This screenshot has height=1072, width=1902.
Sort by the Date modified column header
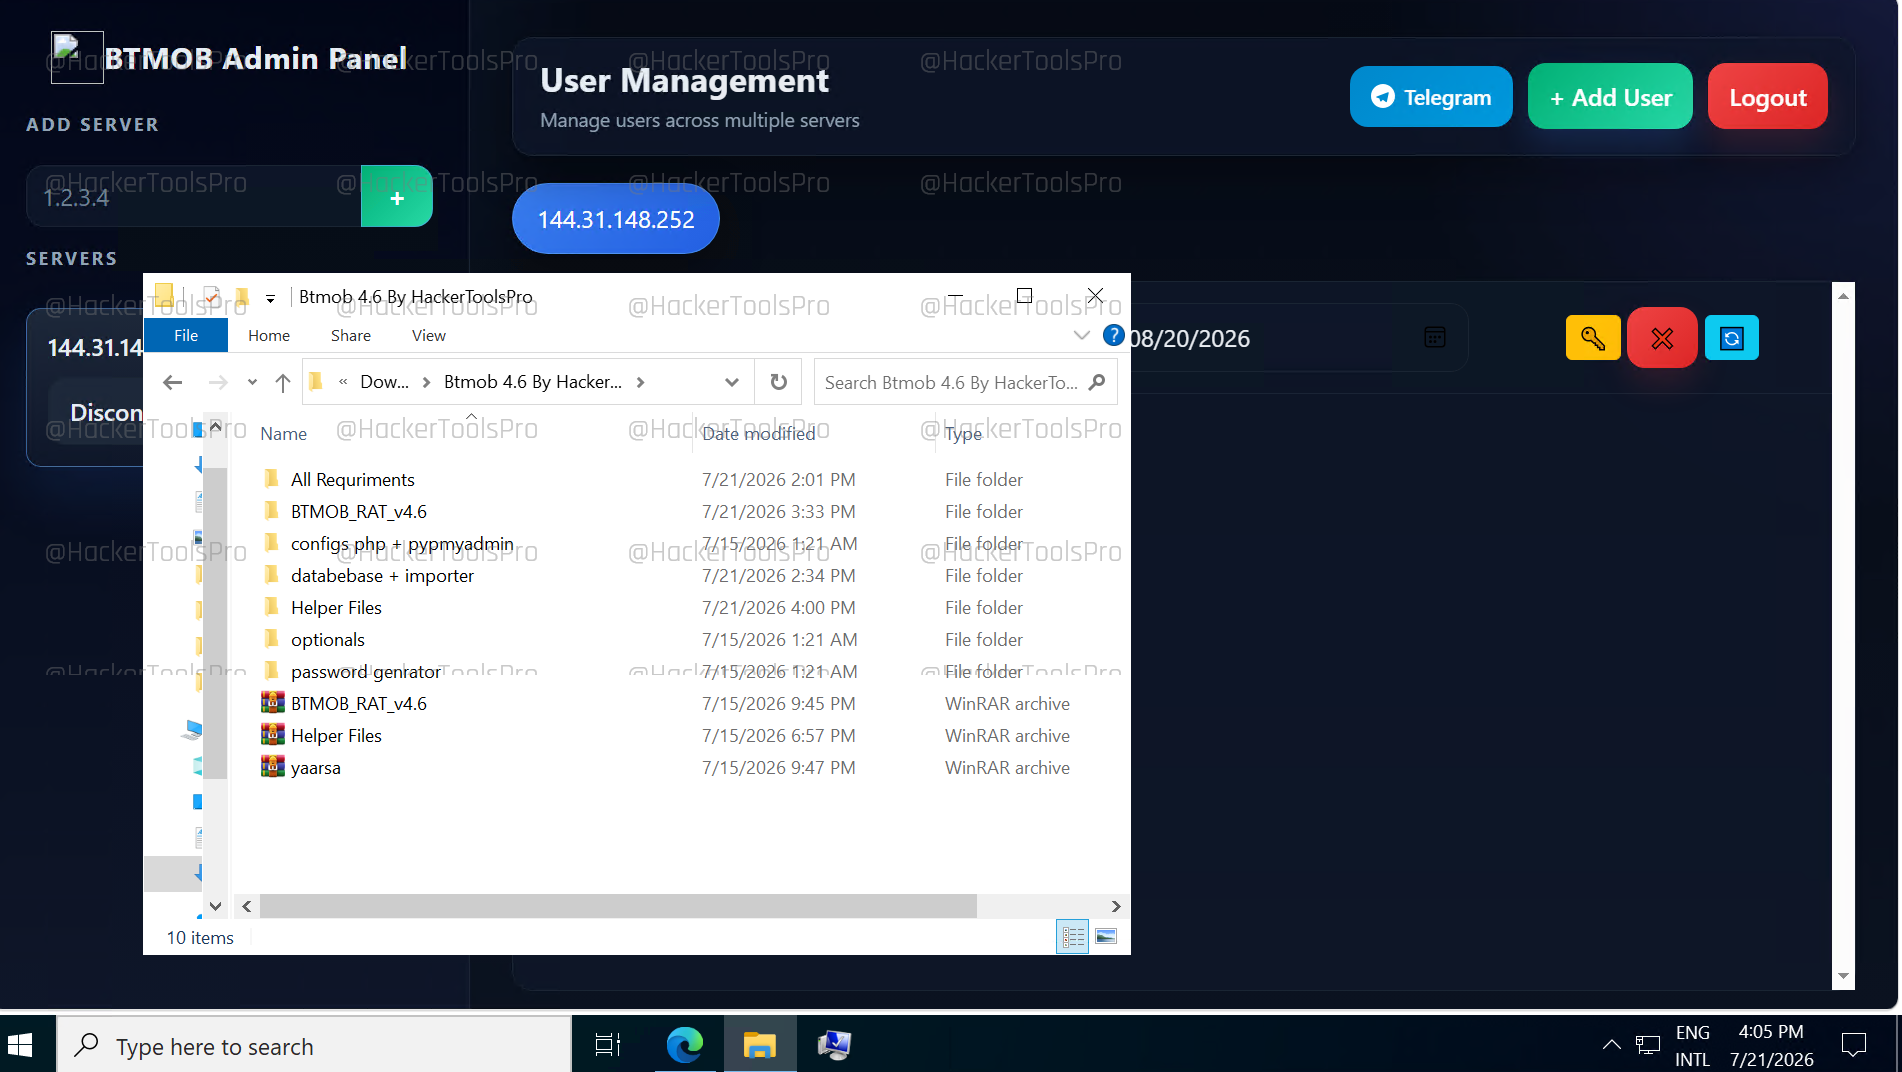coord(758,434)
